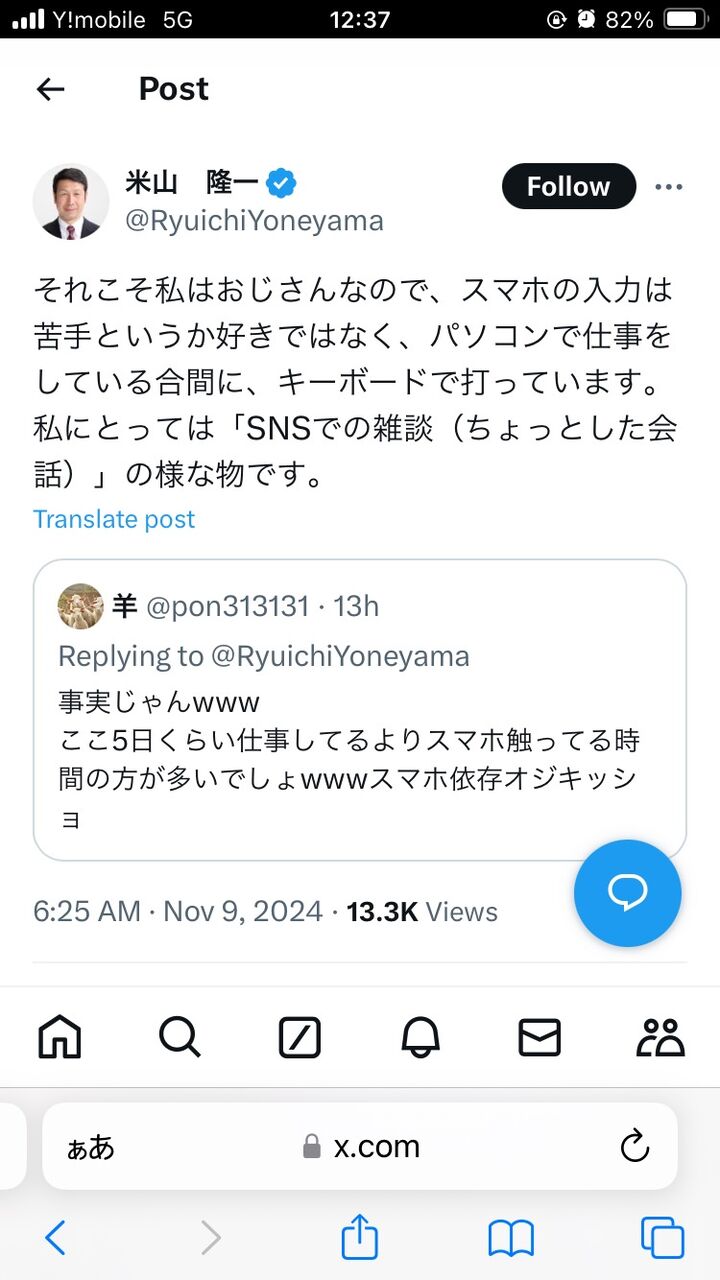The height and width of the screenshot is (1280, 720).
Task: Open the quoted post by @pon313131
Action: coord(360,709)
